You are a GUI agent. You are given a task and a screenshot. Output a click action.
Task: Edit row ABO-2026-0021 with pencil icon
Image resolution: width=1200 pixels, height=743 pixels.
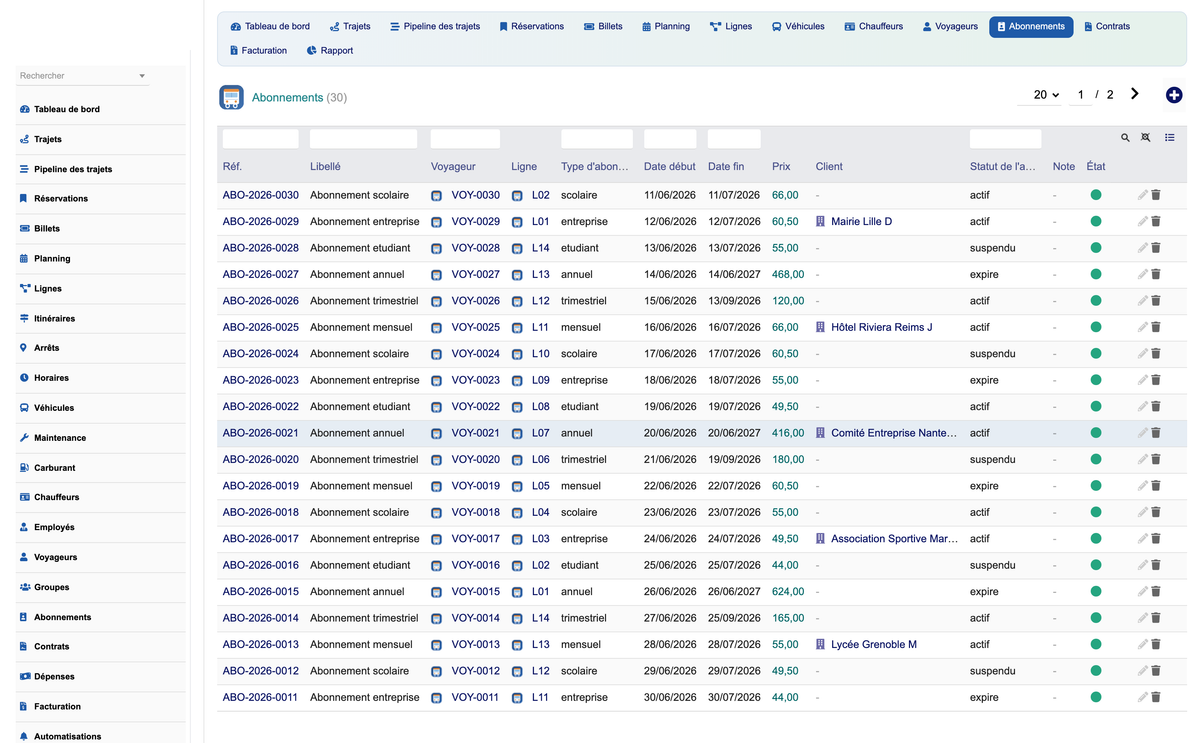tap(1143, 433)
